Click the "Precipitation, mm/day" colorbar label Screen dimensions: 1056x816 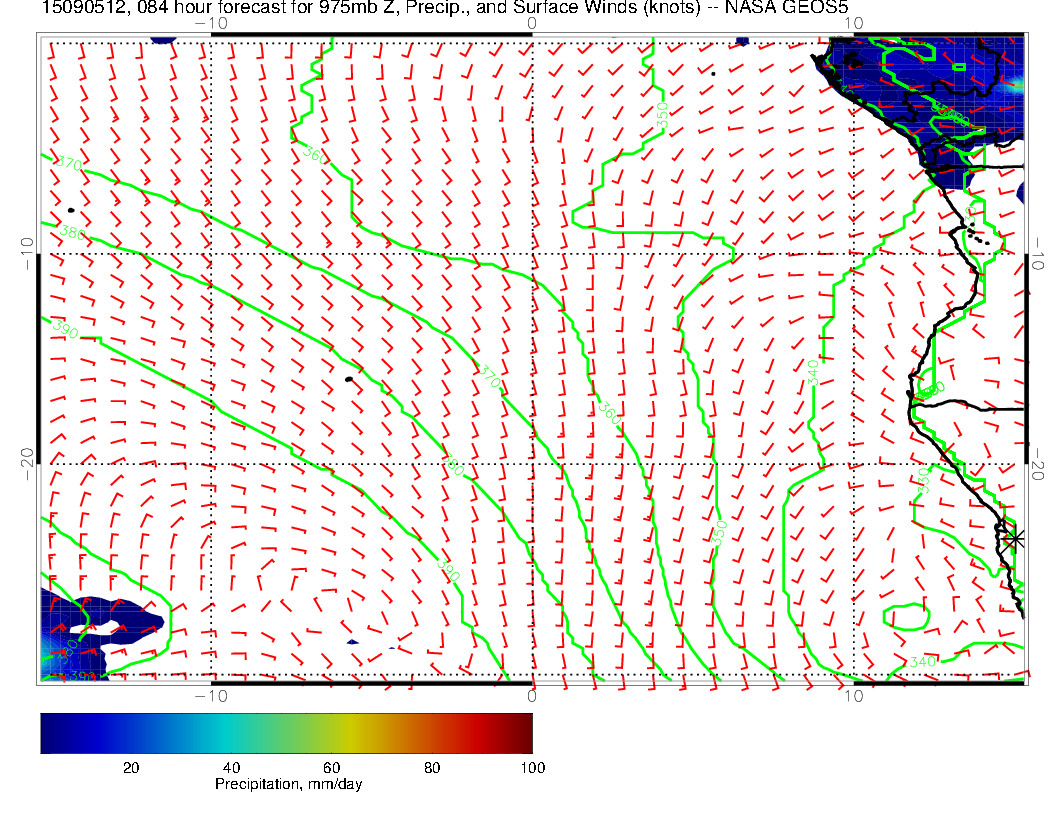[288, 785]
